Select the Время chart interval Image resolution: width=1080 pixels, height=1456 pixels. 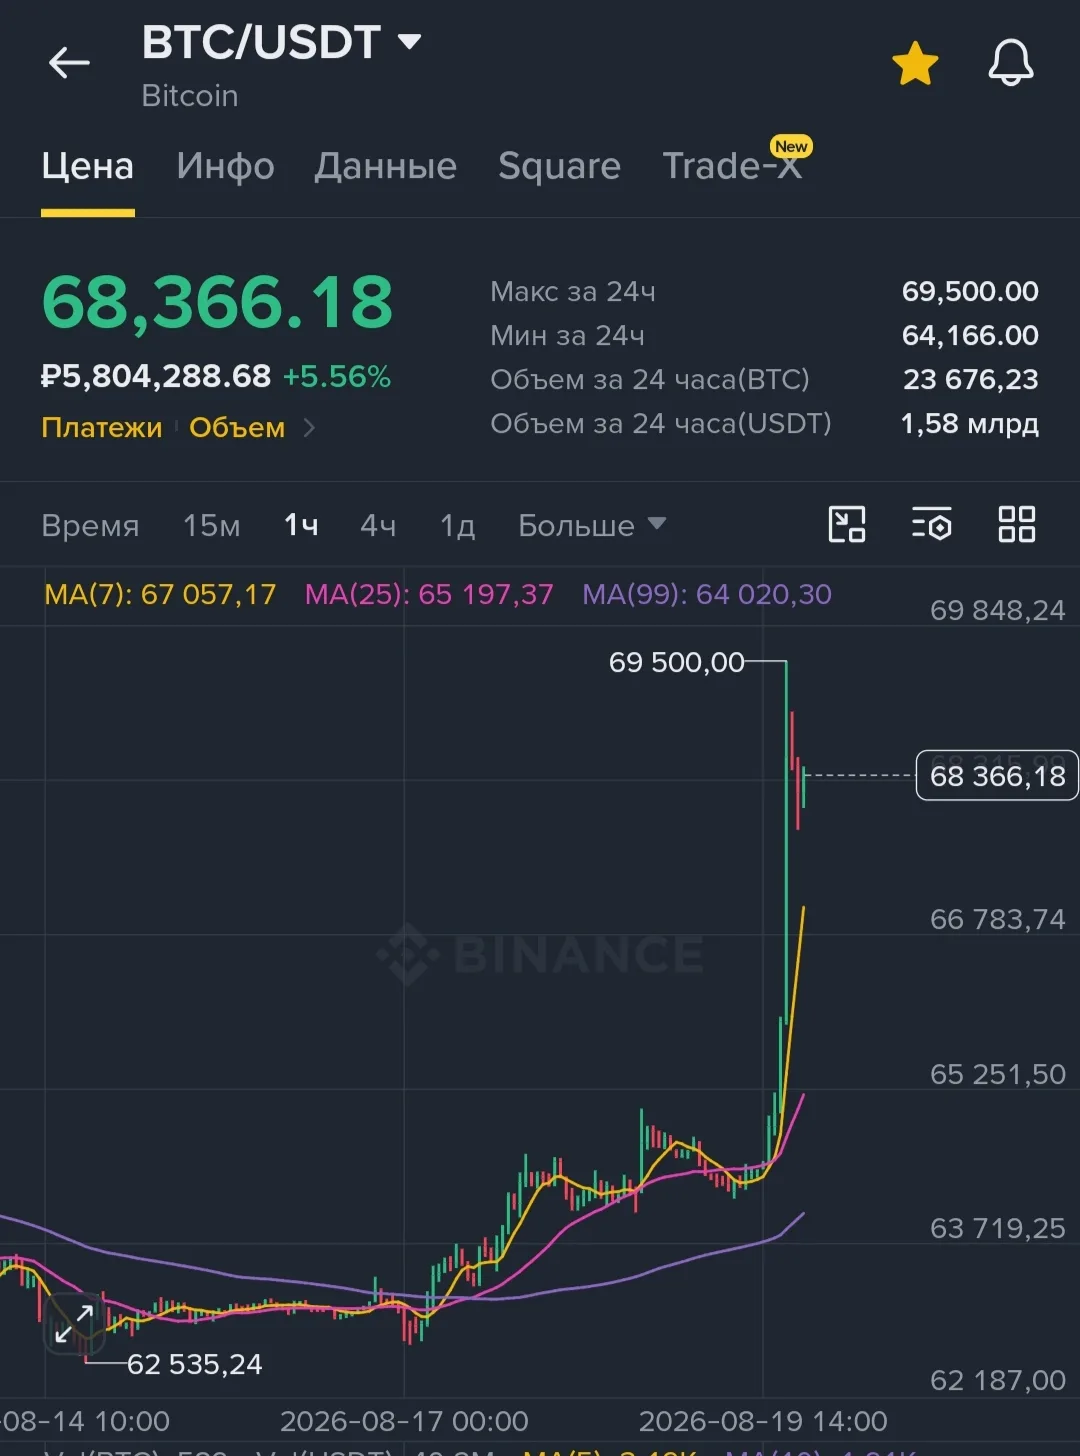pos(90,526)
